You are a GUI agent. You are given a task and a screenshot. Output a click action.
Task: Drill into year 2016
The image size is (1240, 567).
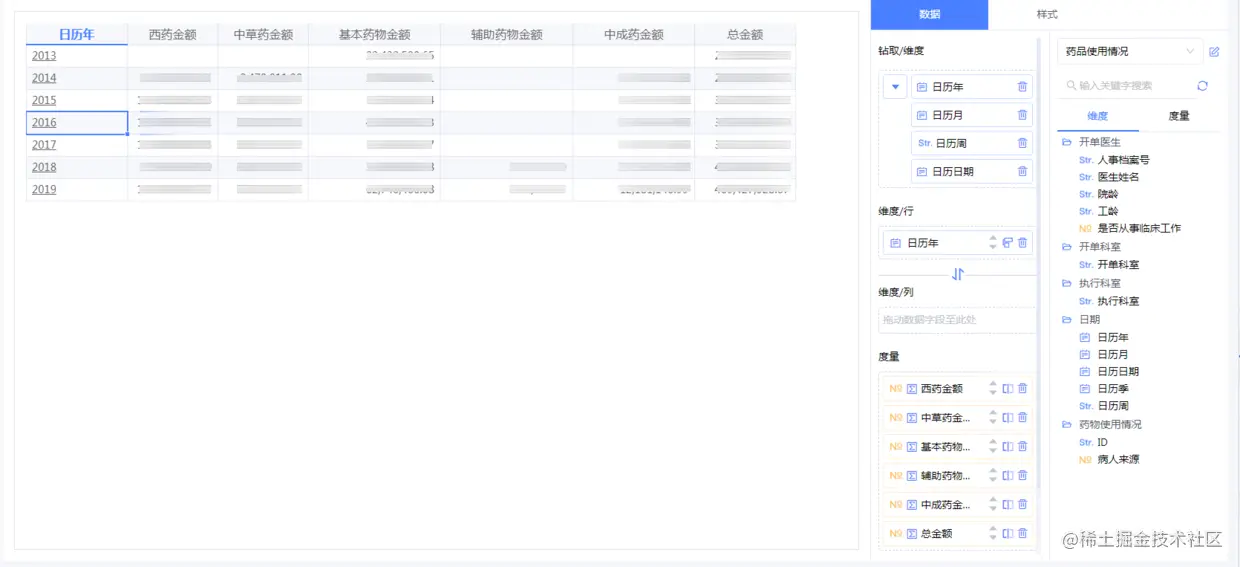pyautogui.click(x=44, y=123)
